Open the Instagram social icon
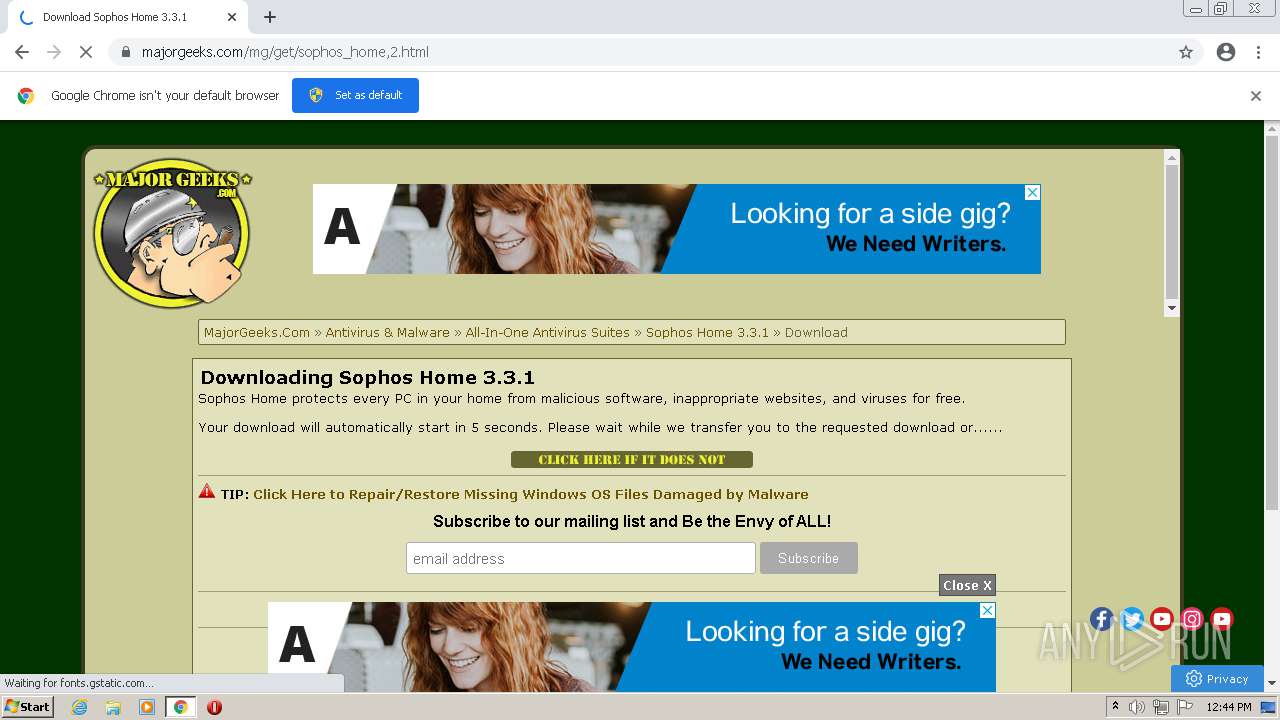The width and height of the screenshot is (1280, 720). (1192, 619)
